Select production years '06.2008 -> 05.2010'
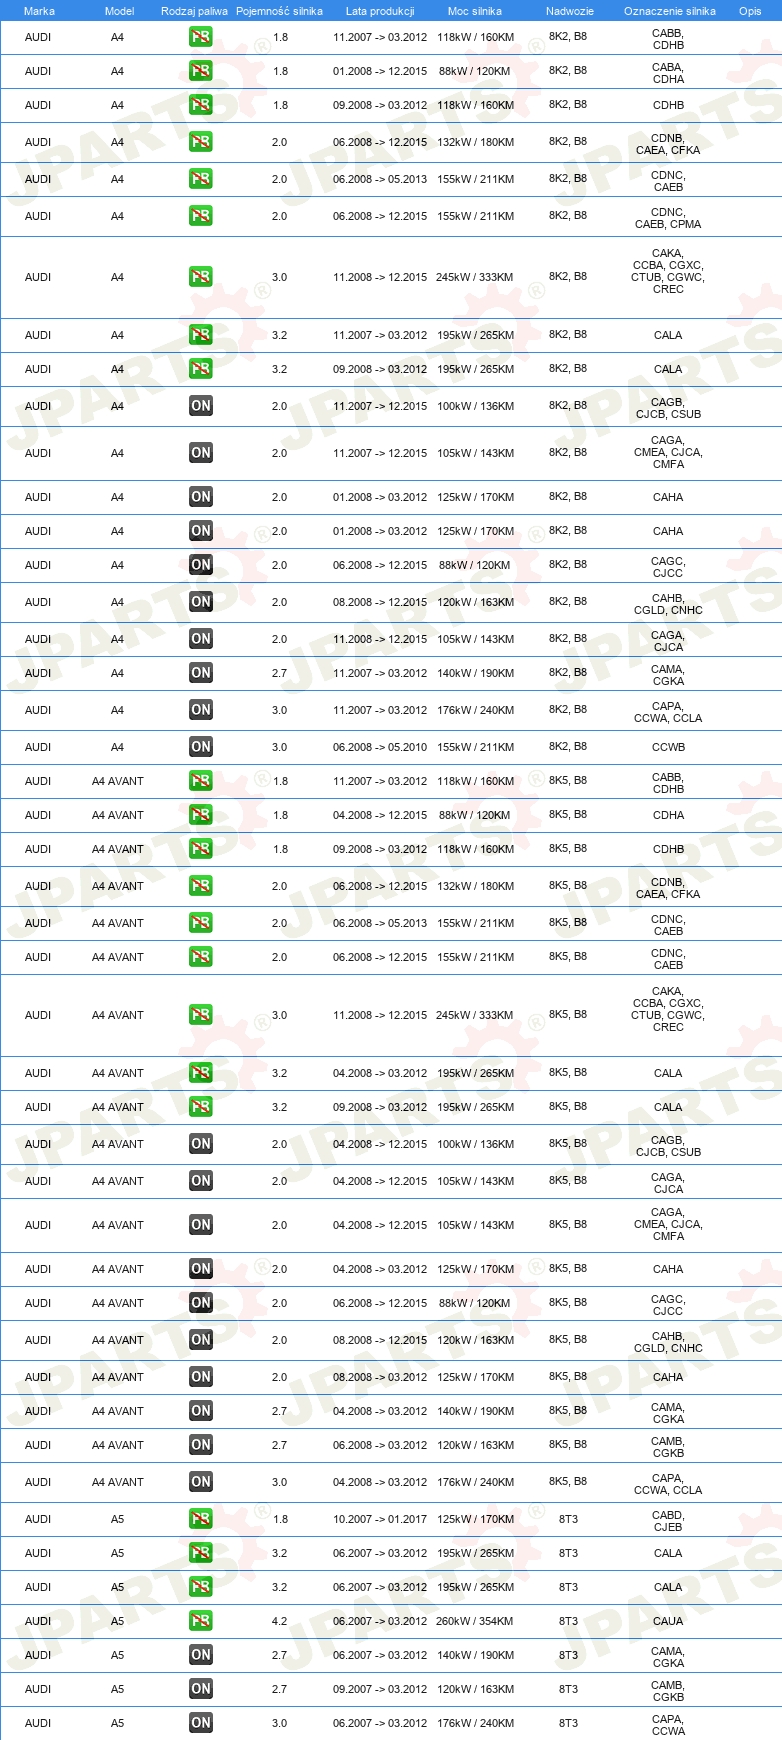The height and width of the screenshot is (1740, 782). click(x=380, y=747)
